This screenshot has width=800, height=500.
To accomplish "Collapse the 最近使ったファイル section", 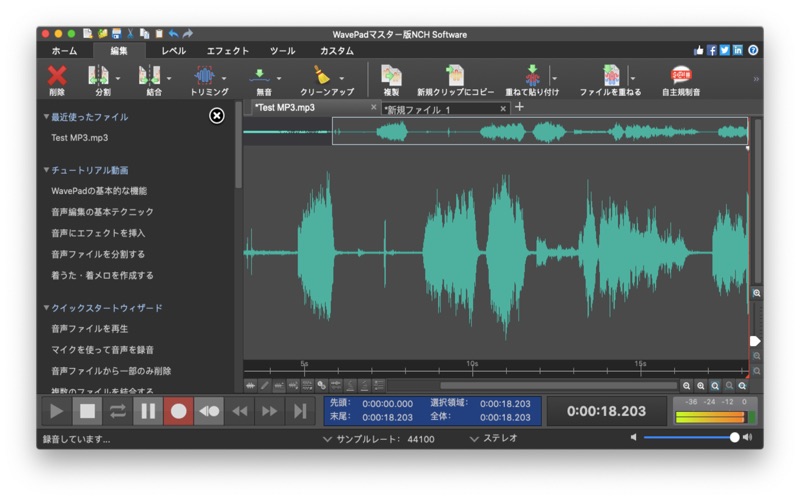I will tap(46, 117).
